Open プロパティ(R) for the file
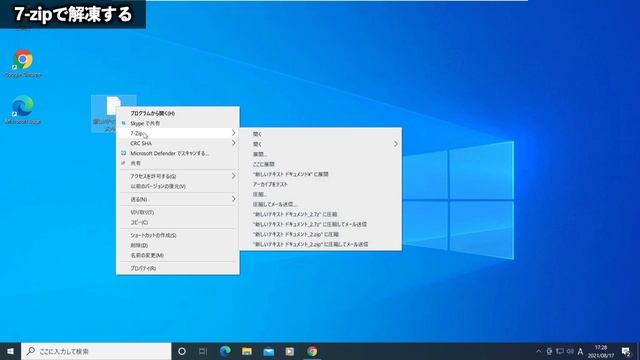 coord(178,268)
